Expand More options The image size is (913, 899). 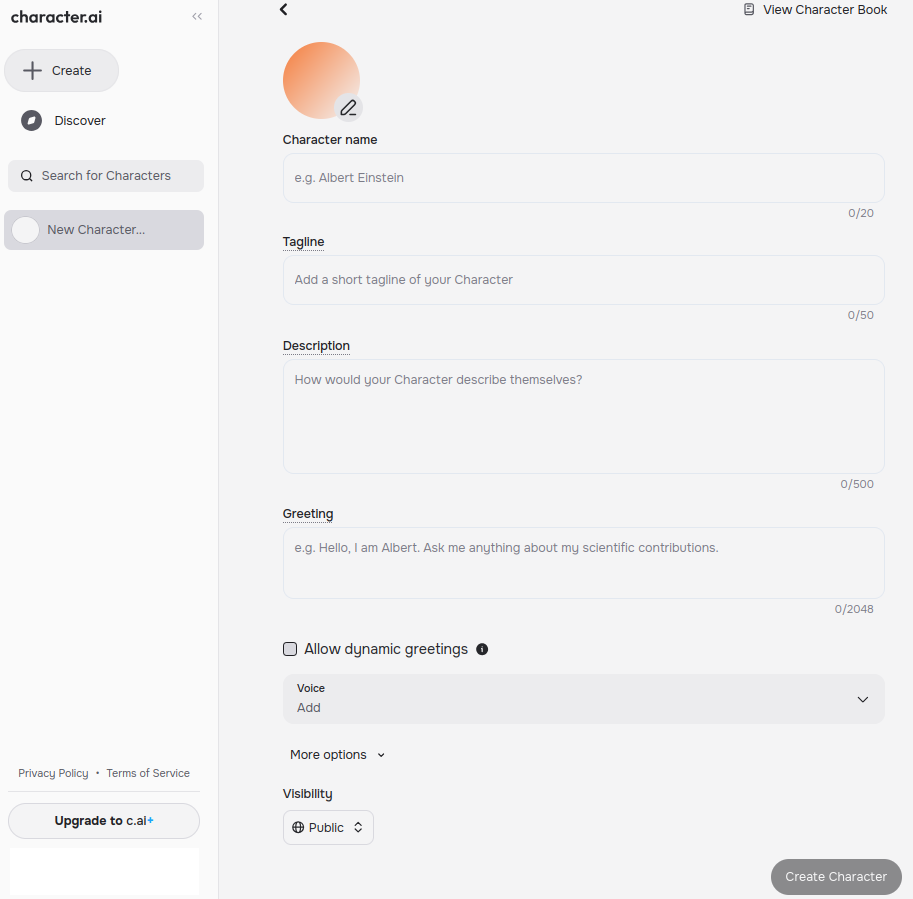coord(337,755)
